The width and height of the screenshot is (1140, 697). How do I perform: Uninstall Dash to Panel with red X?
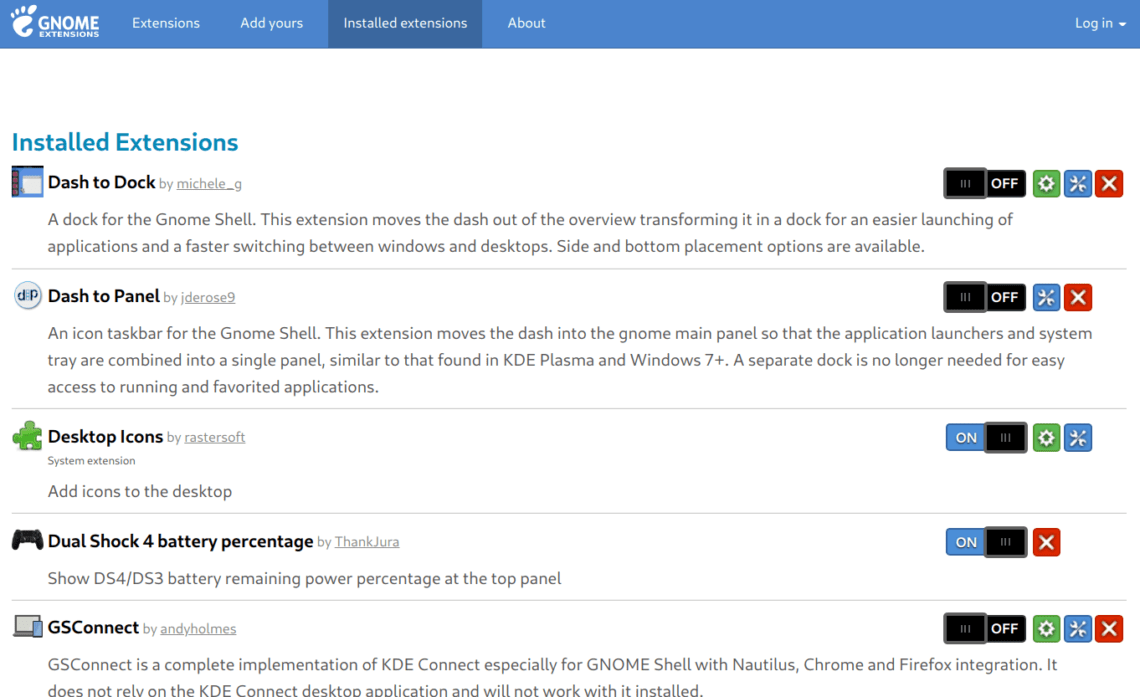click(x=1078, y=297)
